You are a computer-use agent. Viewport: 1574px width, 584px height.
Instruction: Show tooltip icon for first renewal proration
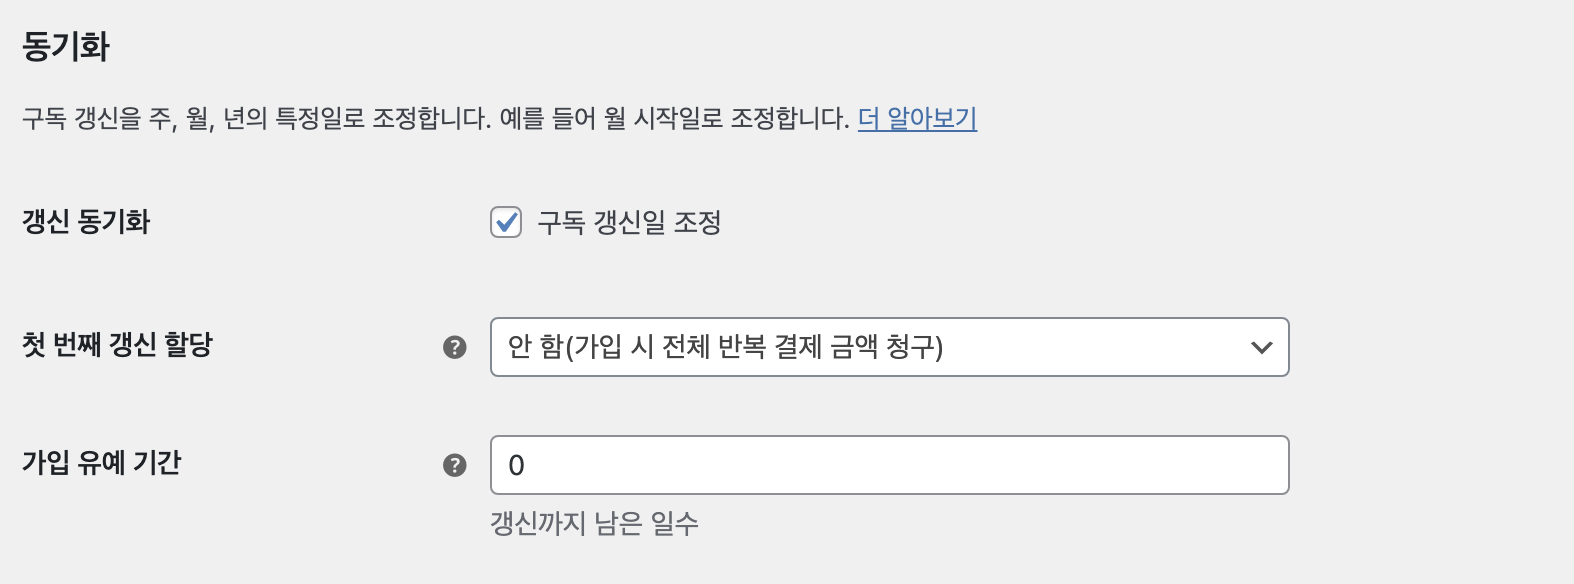tap(455, 347)
